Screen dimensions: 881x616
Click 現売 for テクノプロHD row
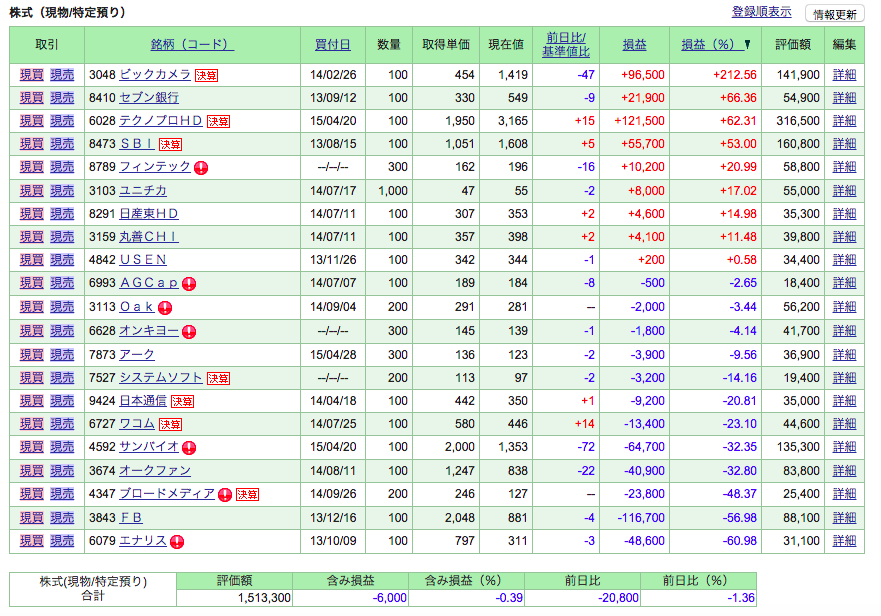(x=62, y=121)
